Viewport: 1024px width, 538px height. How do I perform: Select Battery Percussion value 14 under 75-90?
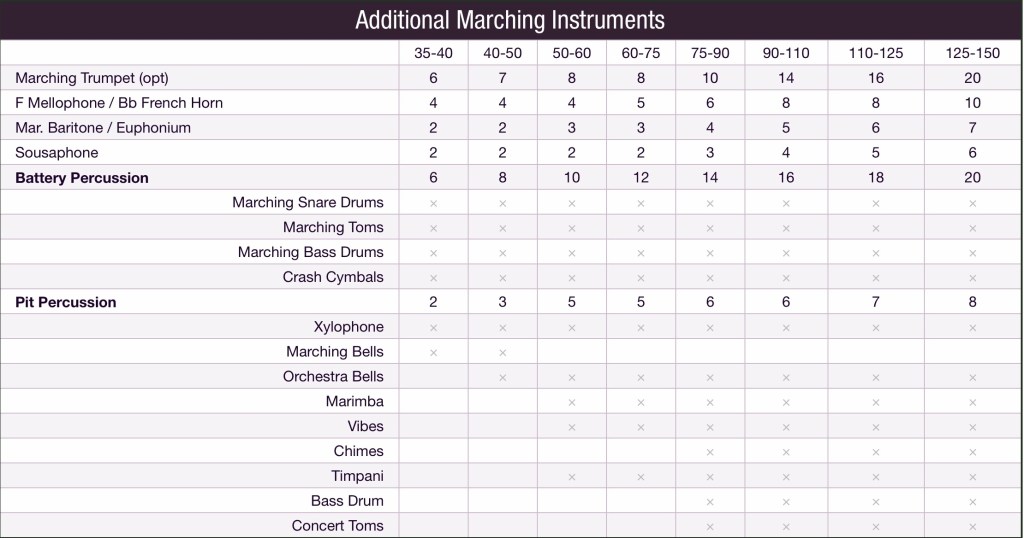(710, 178)
